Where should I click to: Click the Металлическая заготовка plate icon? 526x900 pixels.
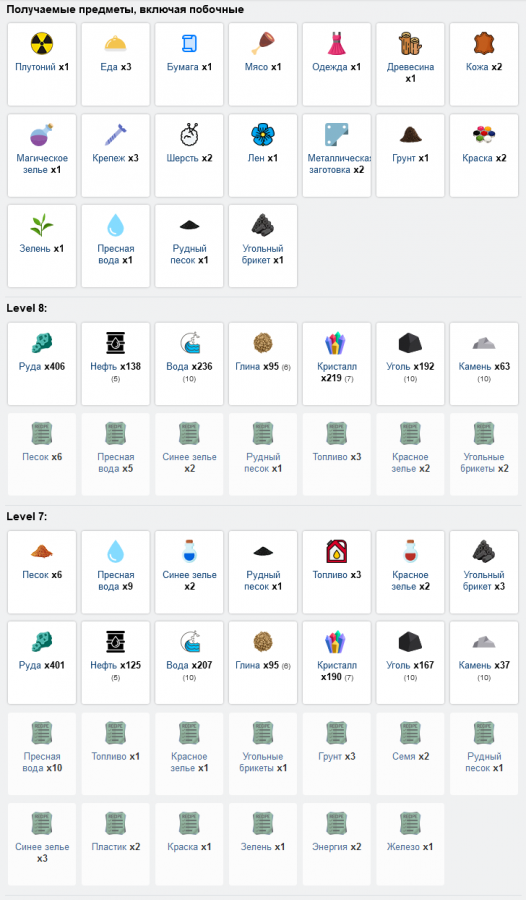tap(337, 135)
